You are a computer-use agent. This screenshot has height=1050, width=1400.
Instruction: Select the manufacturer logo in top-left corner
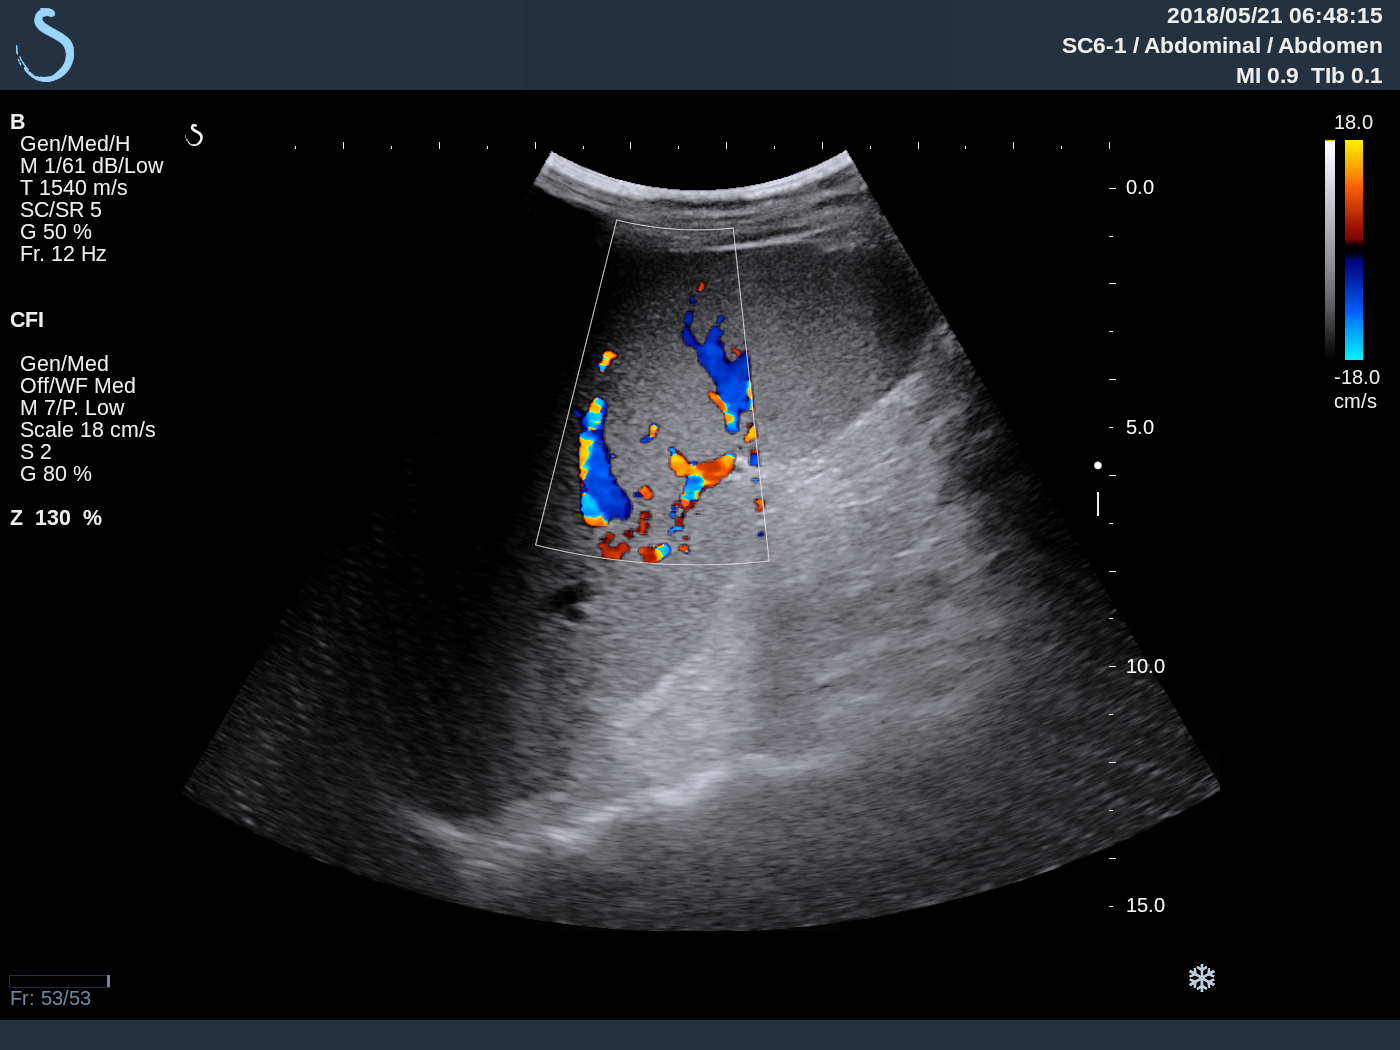coord(44,44)
